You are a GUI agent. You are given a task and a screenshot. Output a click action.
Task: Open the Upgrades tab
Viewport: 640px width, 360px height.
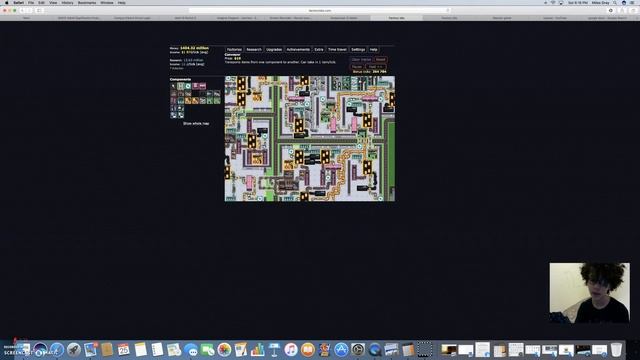[274, 49]
